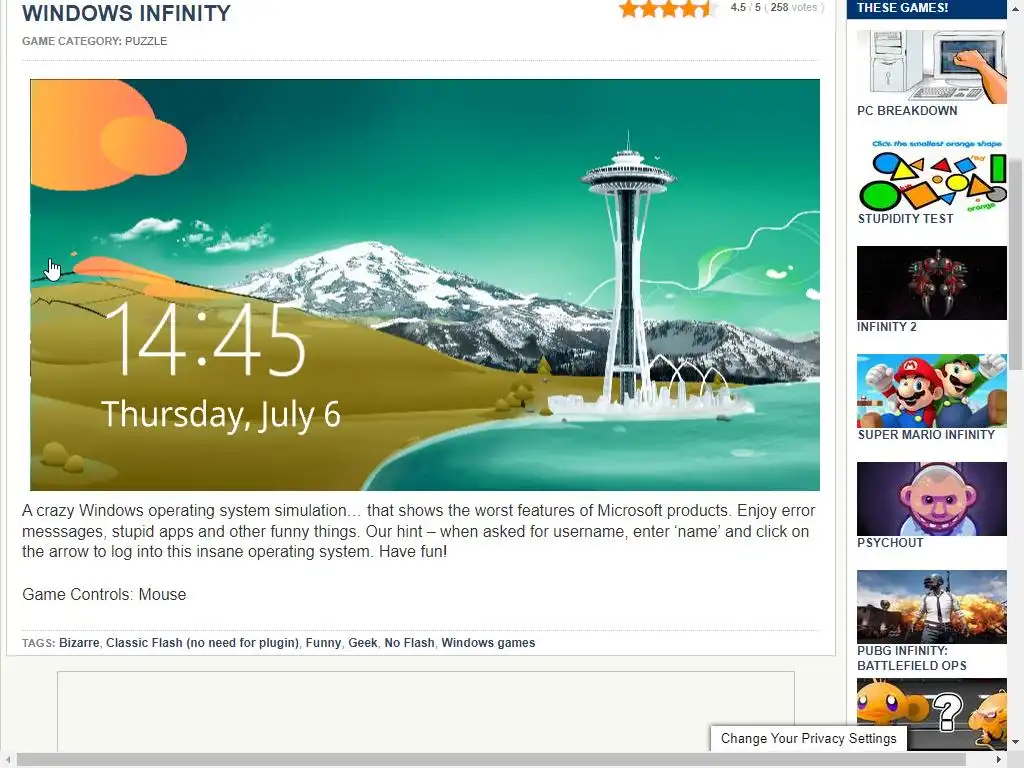
Task: Click the Change Your Privacy Settings button
Action: [808, 739]
